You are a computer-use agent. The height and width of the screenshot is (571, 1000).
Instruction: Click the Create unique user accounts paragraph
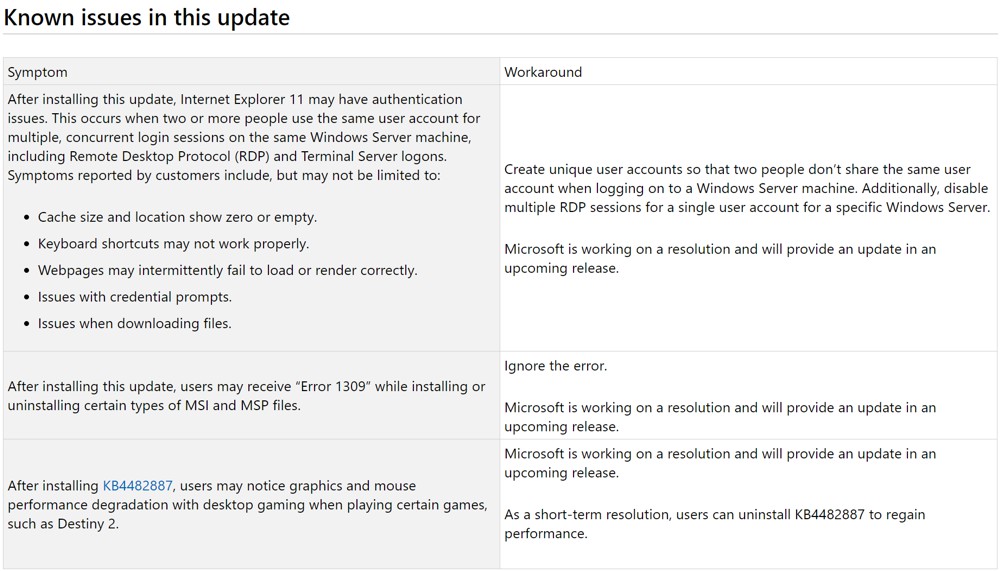coord(747,188)
